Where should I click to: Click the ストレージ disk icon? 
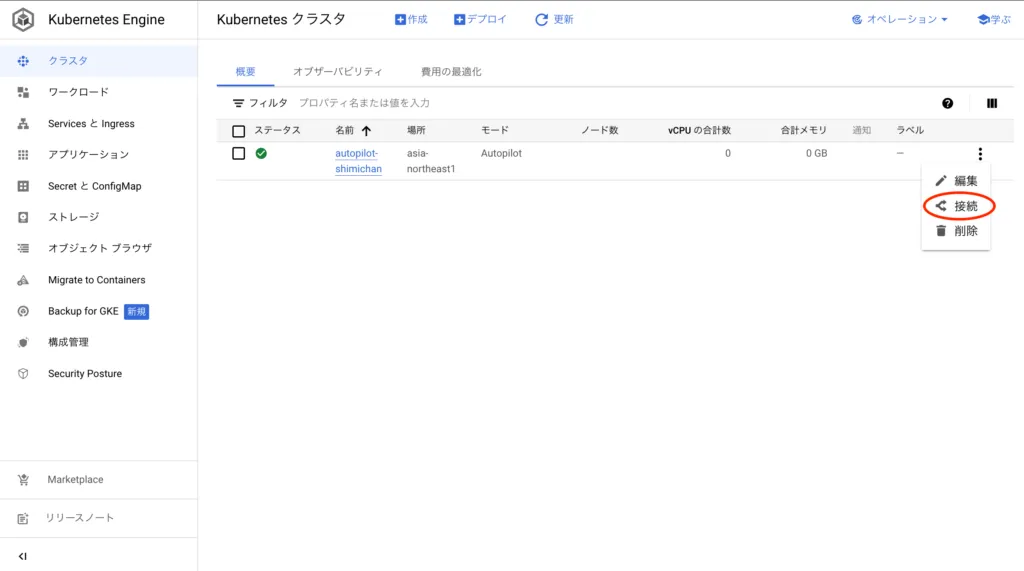(23, 217)
